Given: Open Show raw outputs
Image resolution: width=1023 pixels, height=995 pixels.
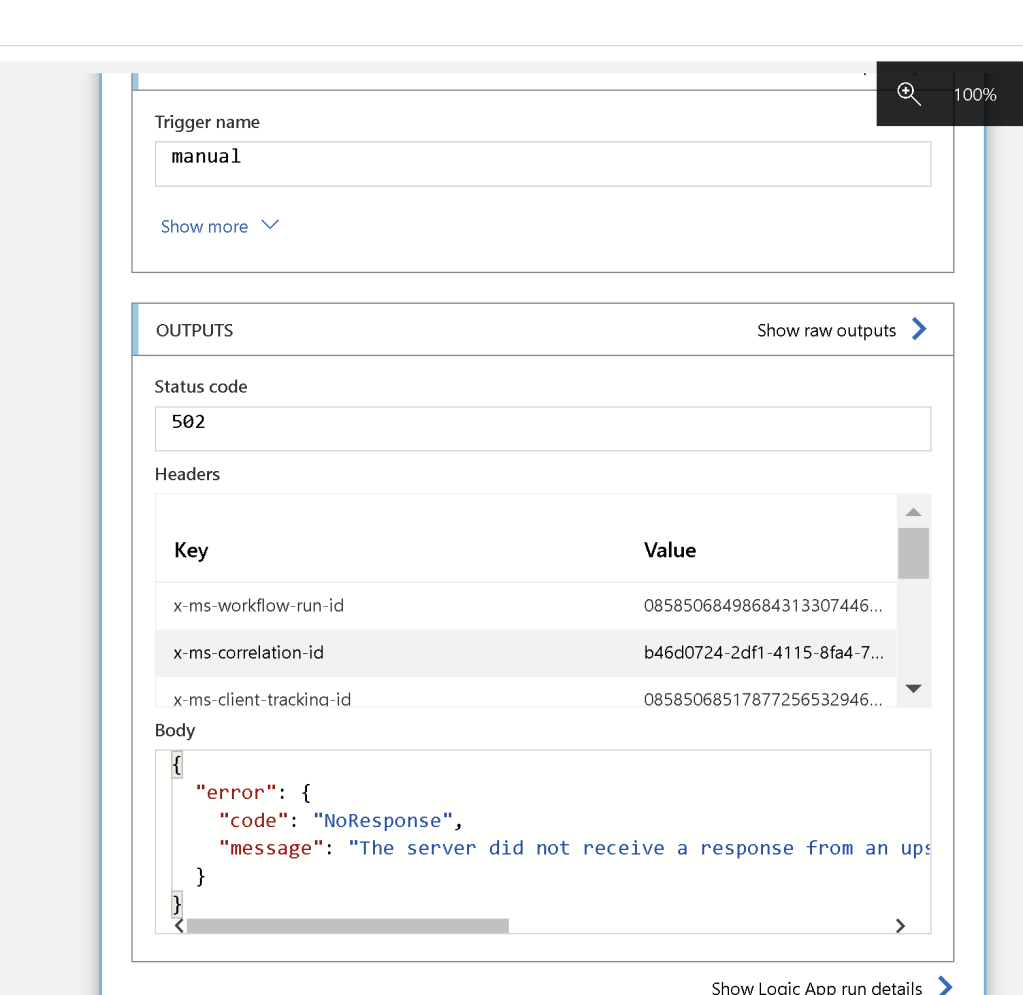Looking at the screenshot, I should pos(826,330).
